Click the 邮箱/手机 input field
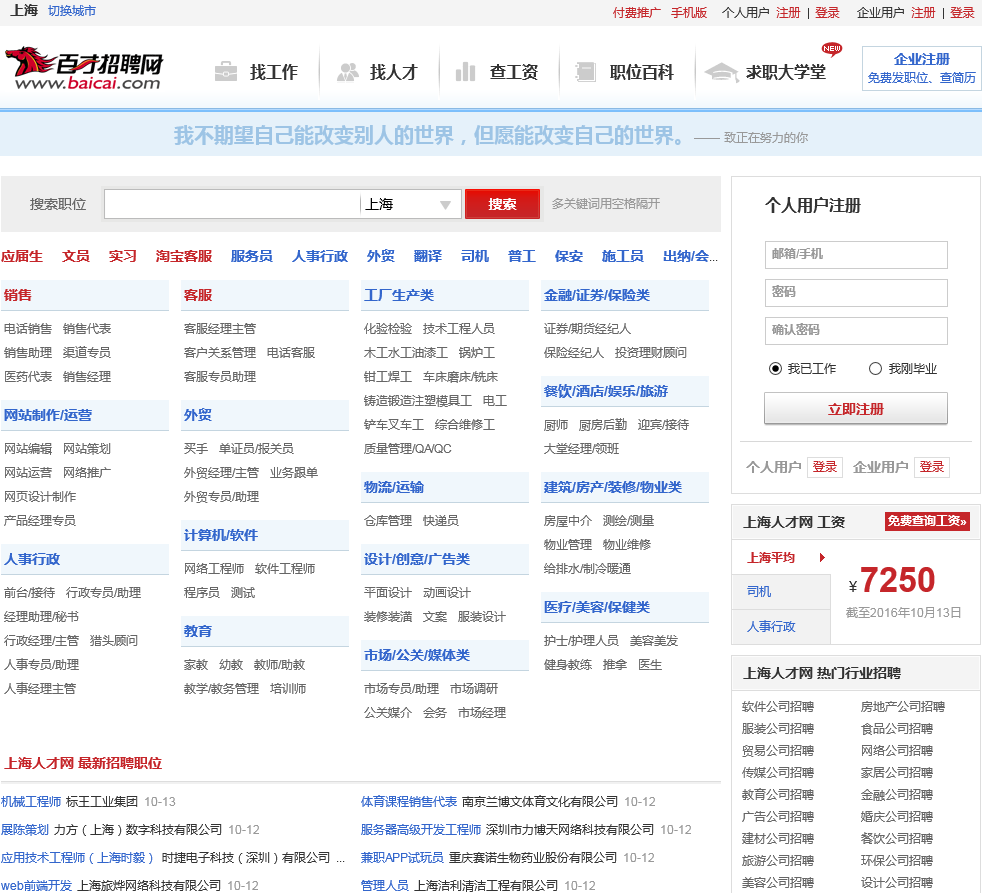Image resolution: width=982 pixels, height=893 pixels. tap(855, 255)
